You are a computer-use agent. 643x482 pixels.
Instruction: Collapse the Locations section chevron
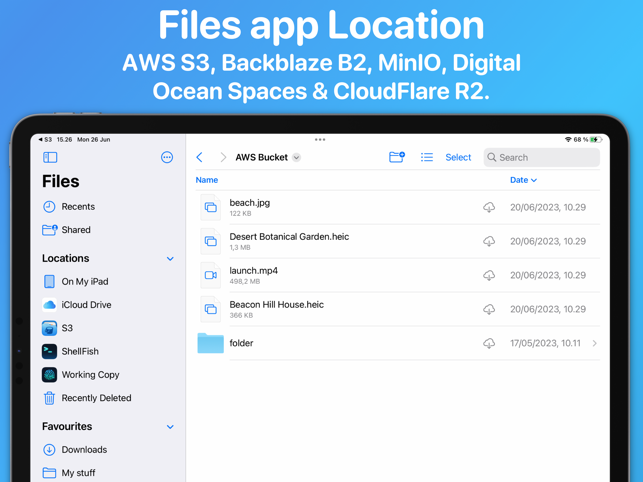click(x=170, y=259)
